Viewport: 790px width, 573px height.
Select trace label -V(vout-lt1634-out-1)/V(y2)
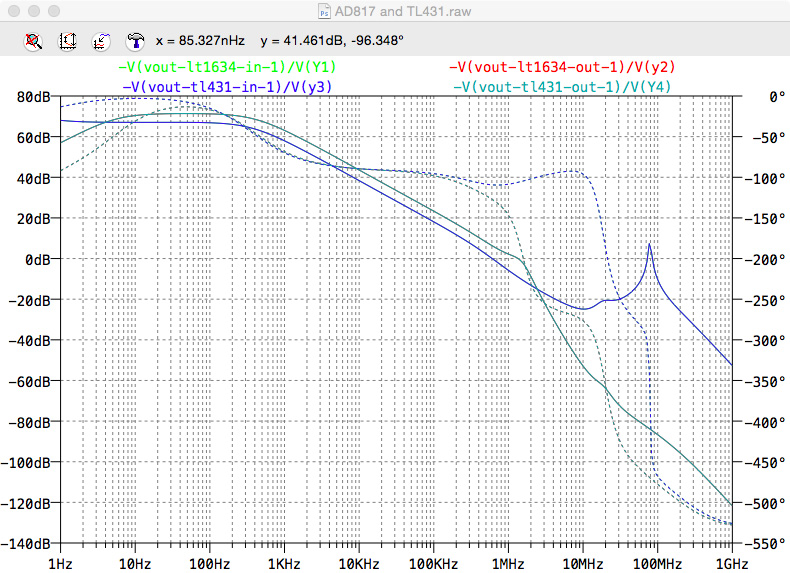562,67
